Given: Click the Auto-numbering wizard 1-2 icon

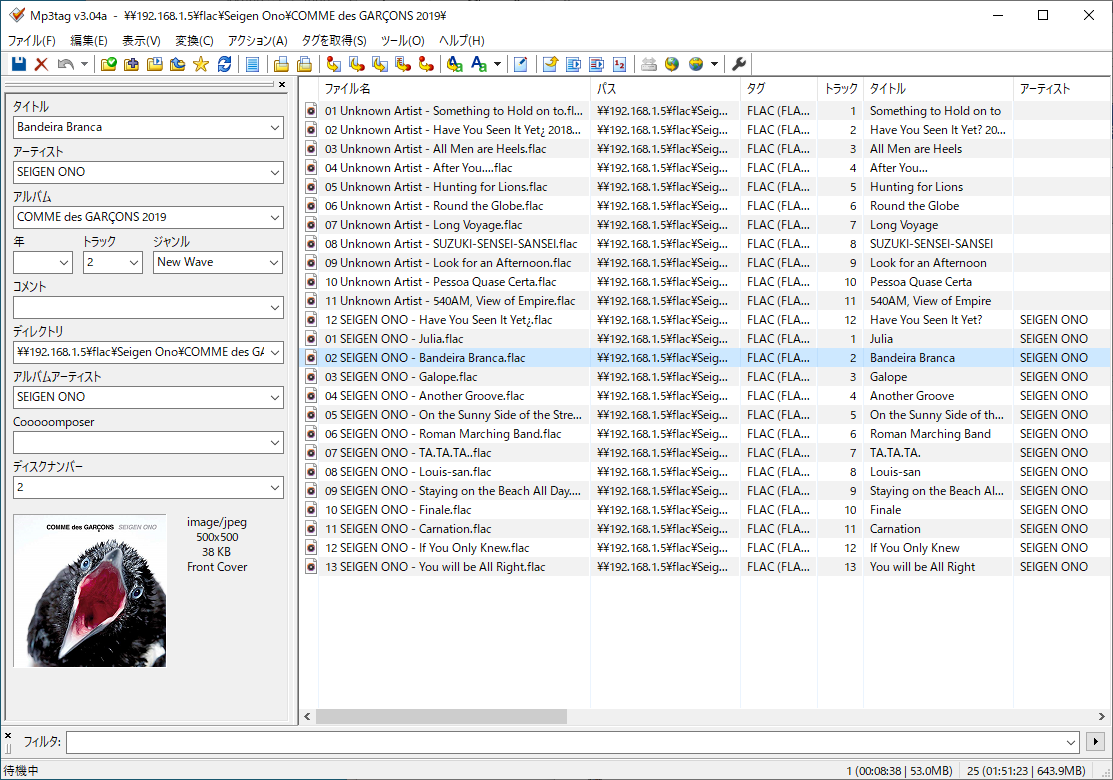Looking at the screenshot, I should tap(620, 64).
